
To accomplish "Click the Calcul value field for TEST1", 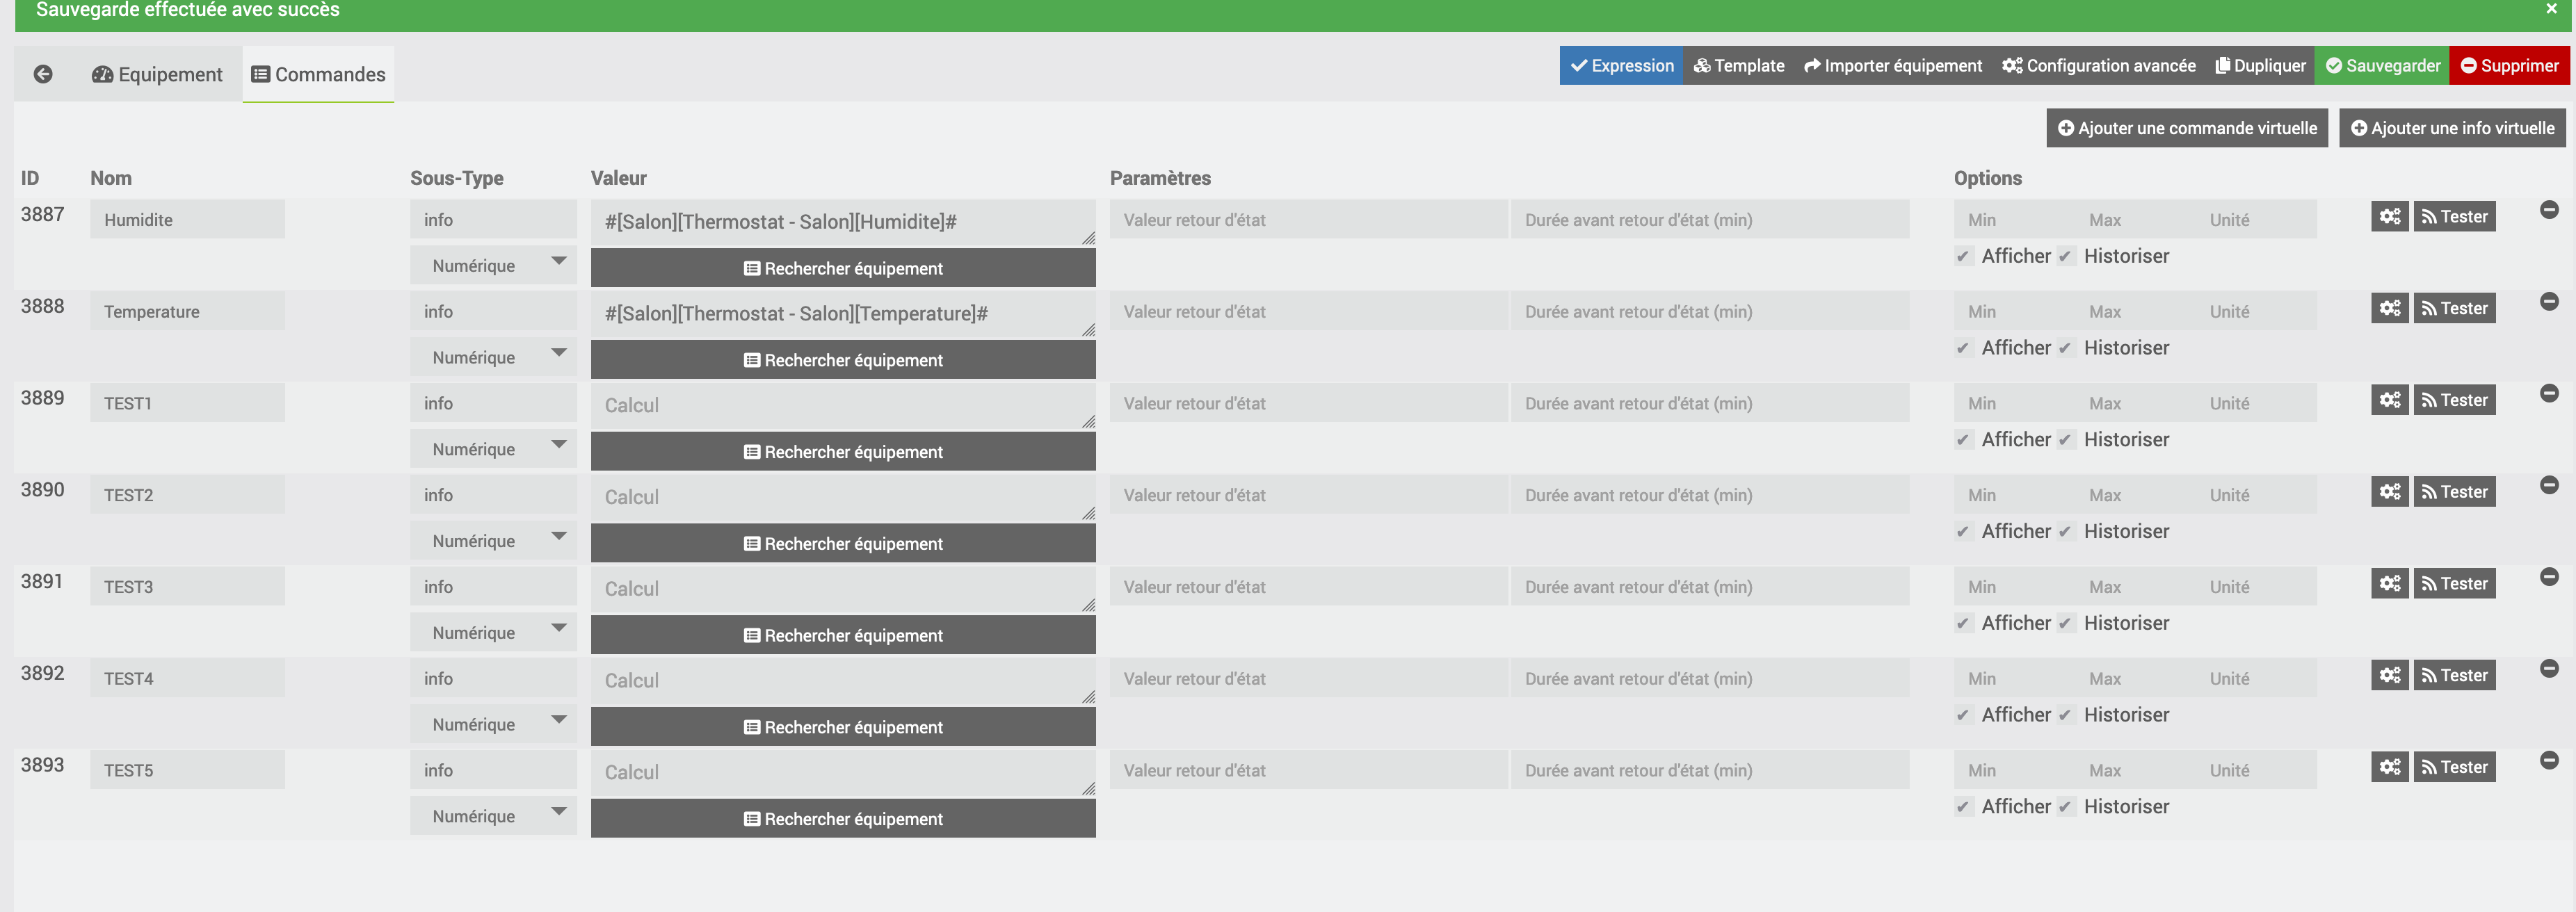I will point(843,405).
